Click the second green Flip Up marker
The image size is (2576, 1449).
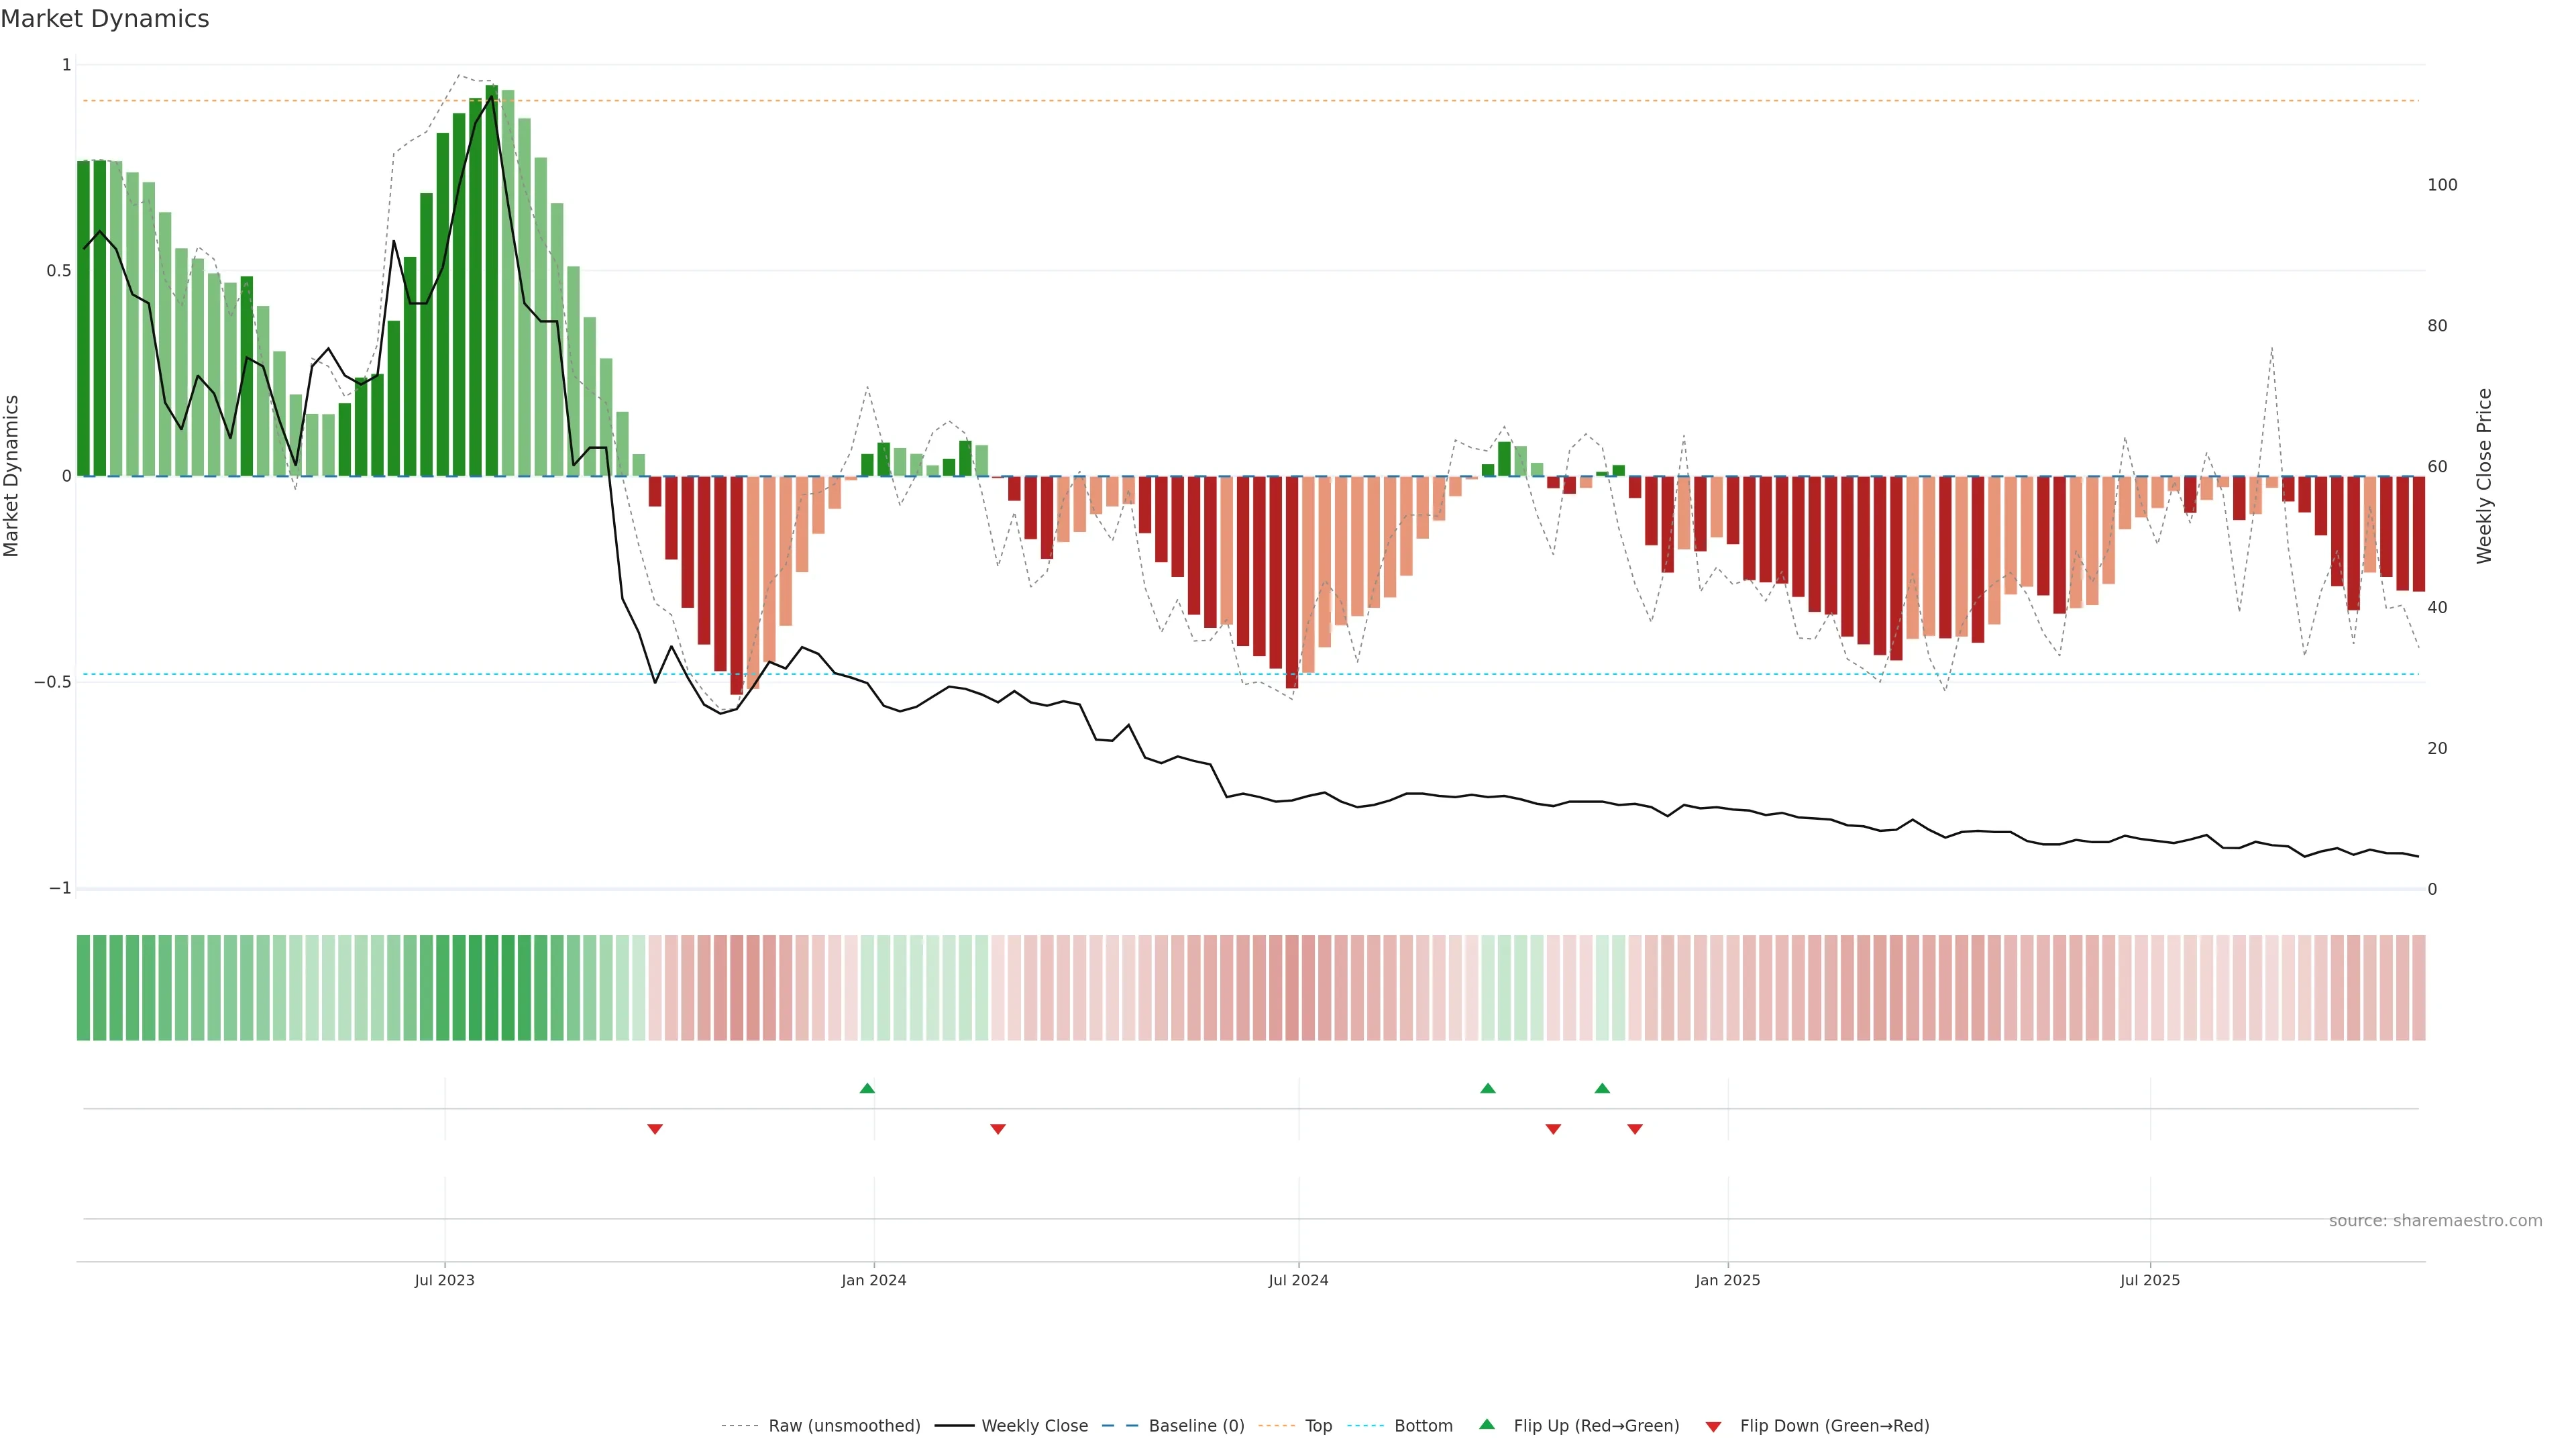click(x=1488, y=1088)
